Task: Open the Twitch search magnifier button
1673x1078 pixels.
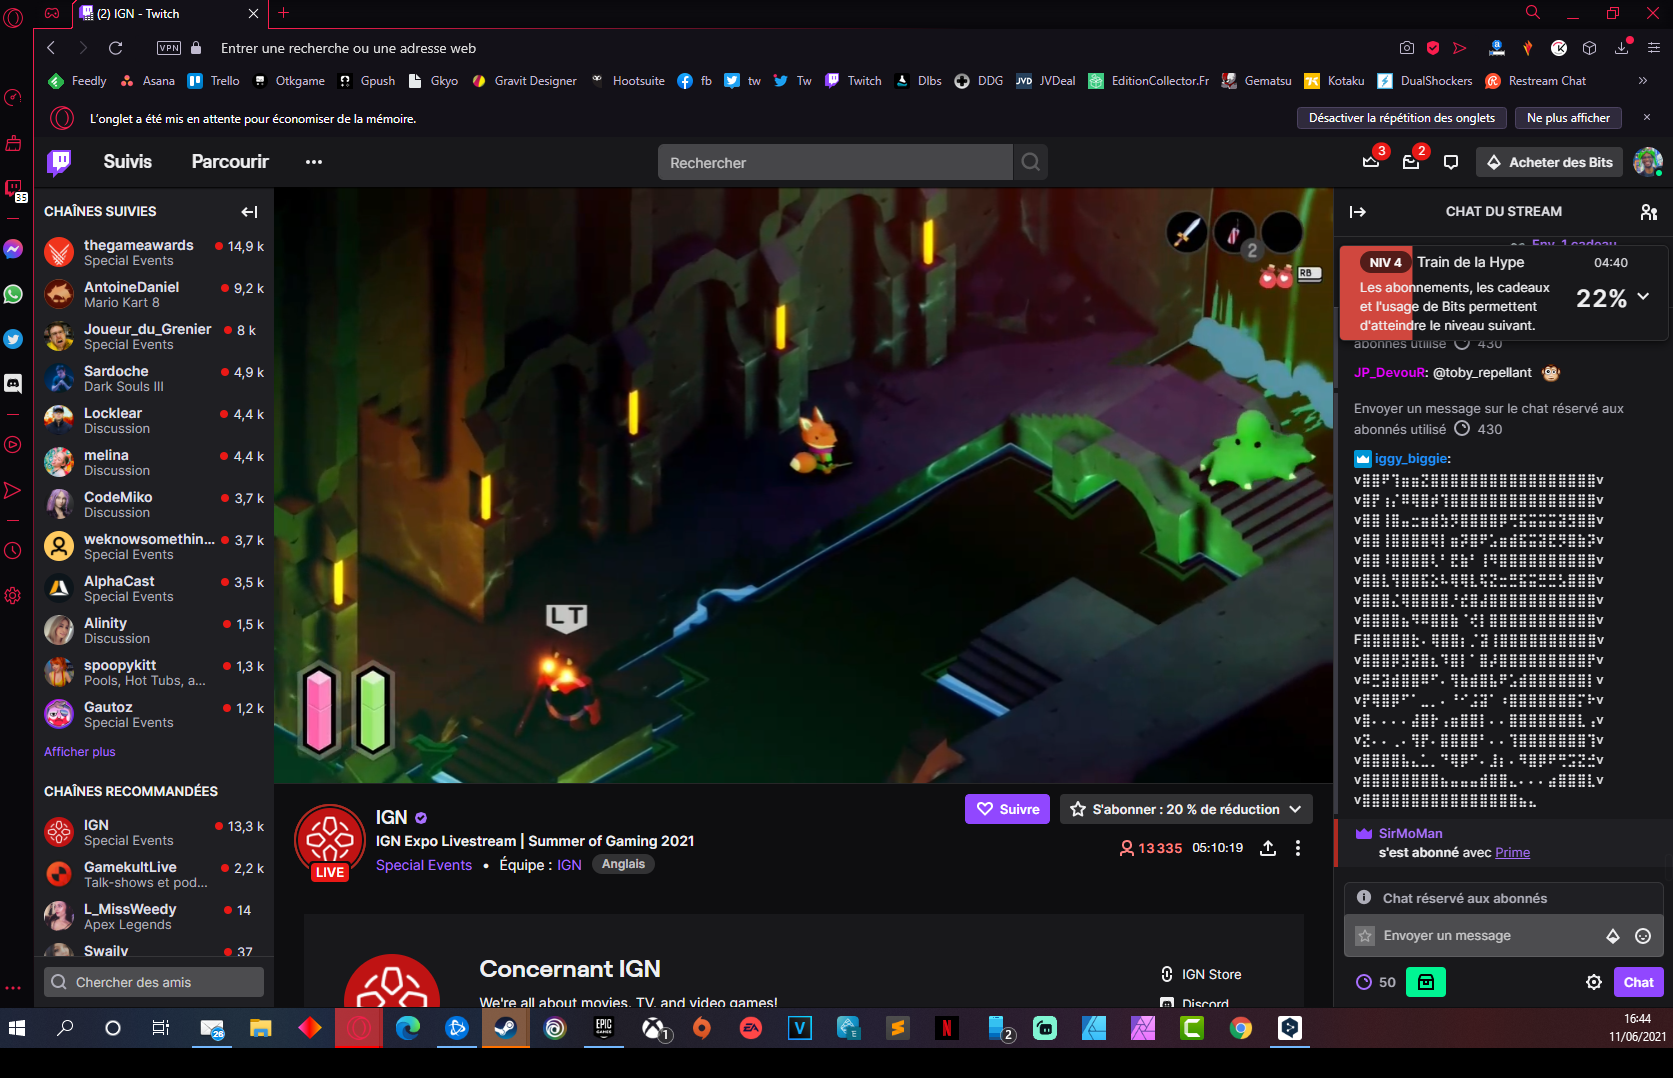Action: [x=1031, y=162]
